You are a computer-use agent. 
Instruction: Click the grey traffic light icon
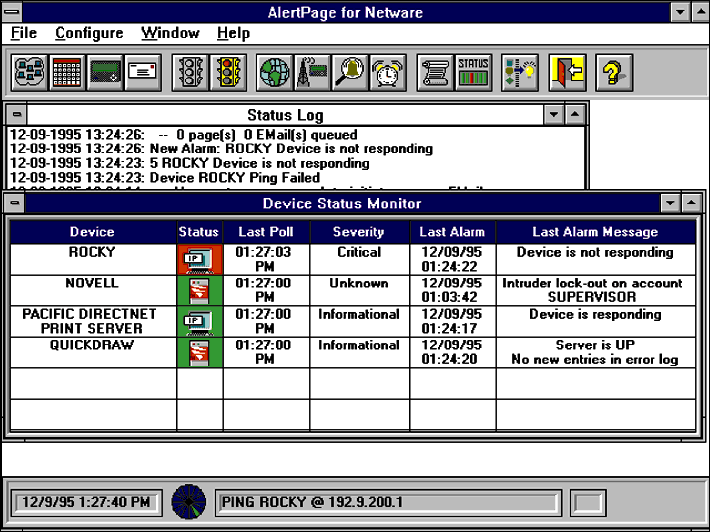[x=190, y=72]
